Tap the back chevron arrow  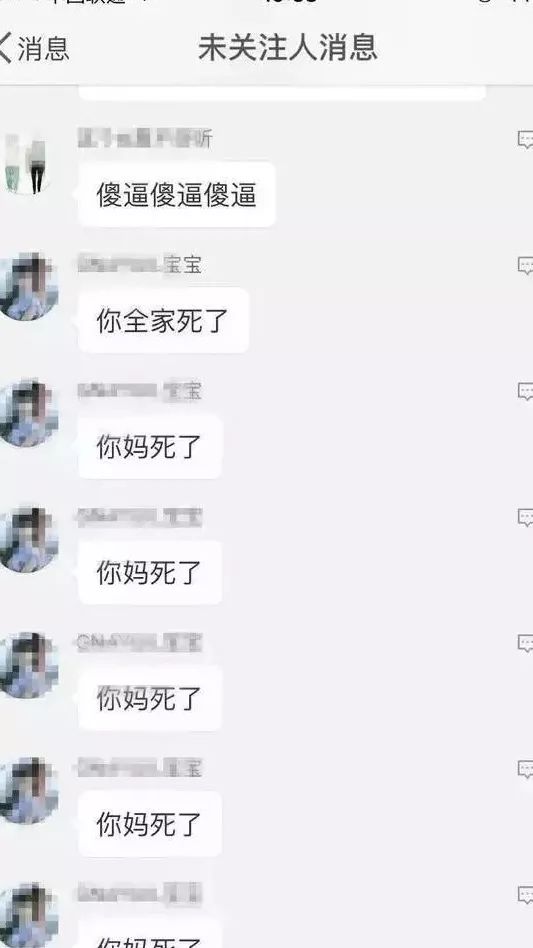[x=5, y=48]
